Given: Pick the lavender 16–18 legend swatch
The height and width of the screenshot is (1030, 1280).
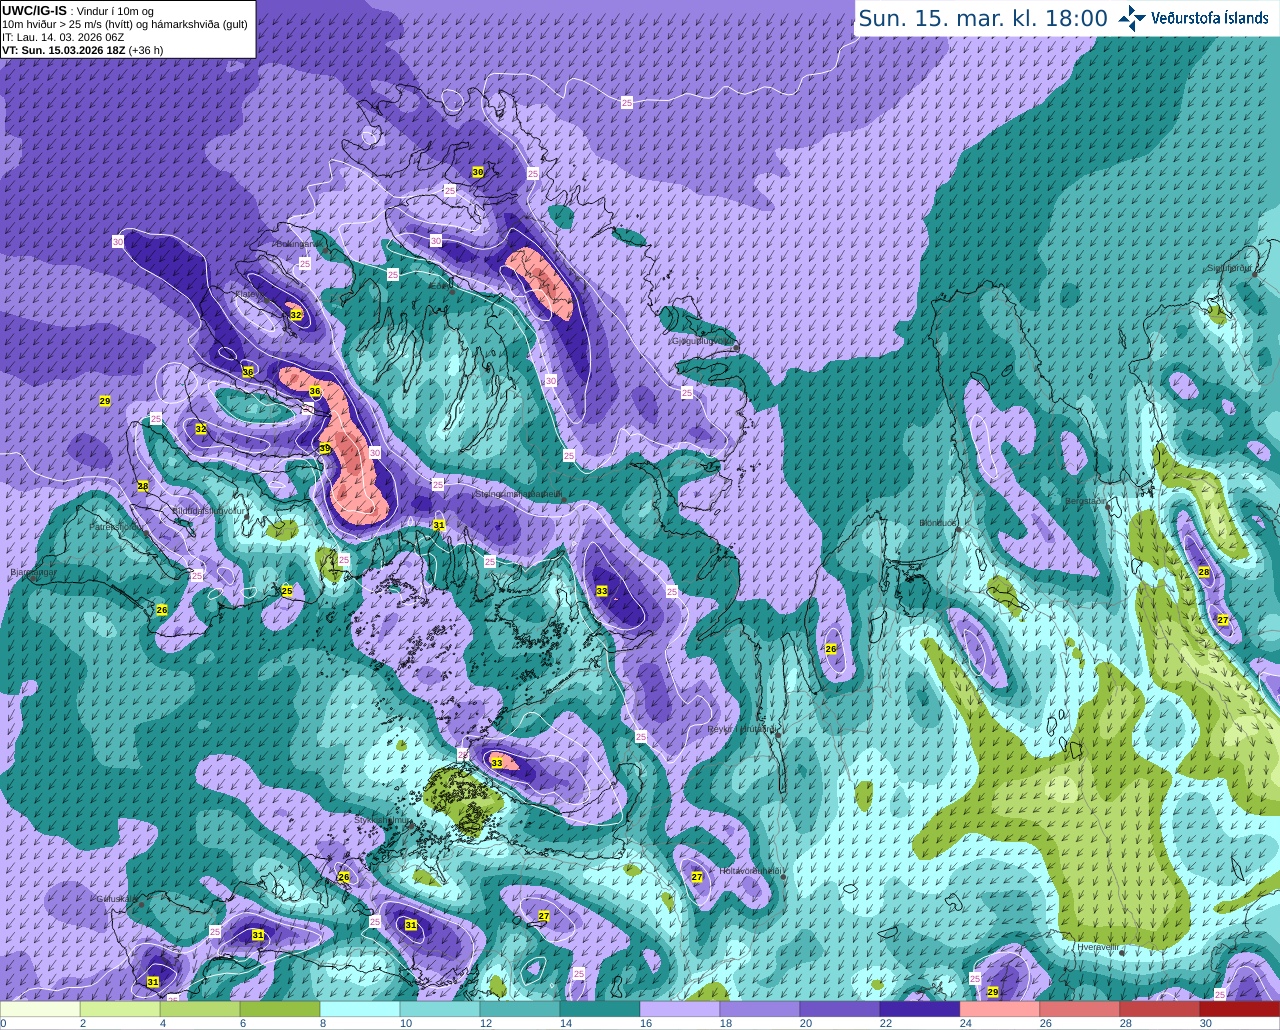Looking at the screenshot, I should pos(680,1009).
